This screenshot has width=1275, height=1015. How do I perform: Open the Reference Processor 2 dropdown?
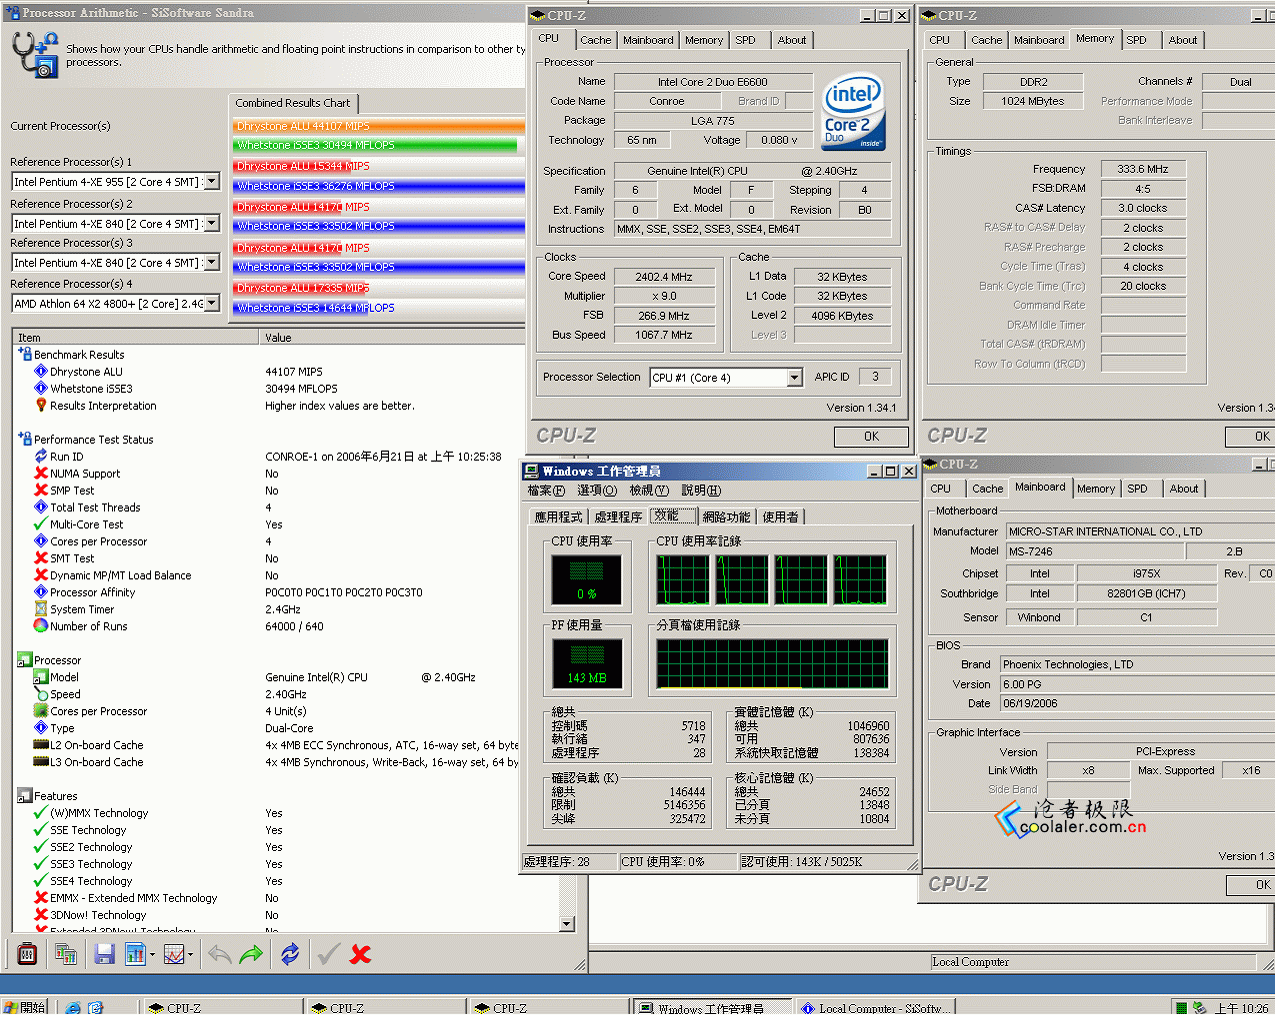[212, 224]
